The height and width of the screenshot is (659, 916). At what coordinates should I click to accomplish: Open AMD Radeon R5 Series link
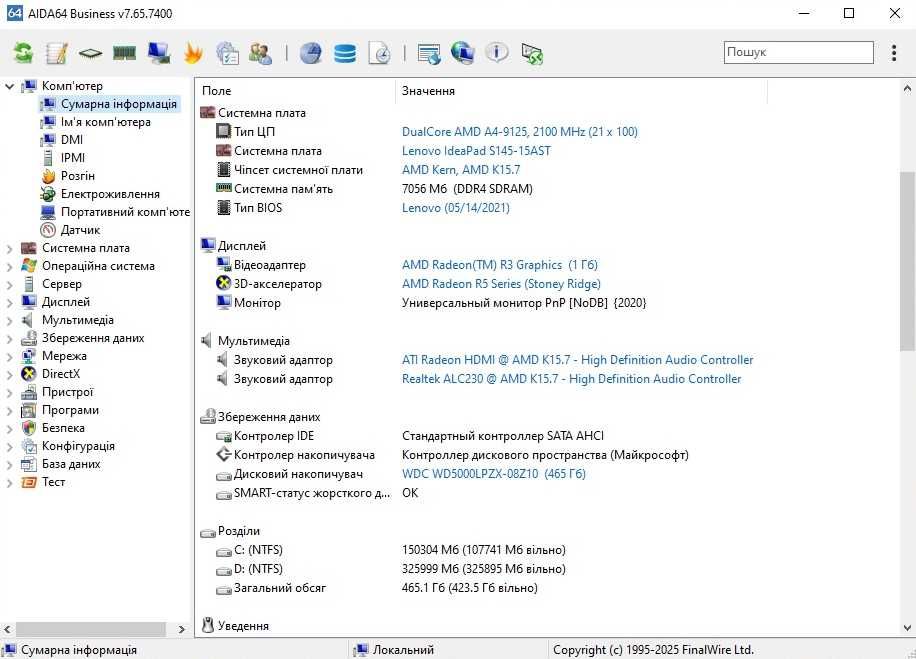pos(501,284)
